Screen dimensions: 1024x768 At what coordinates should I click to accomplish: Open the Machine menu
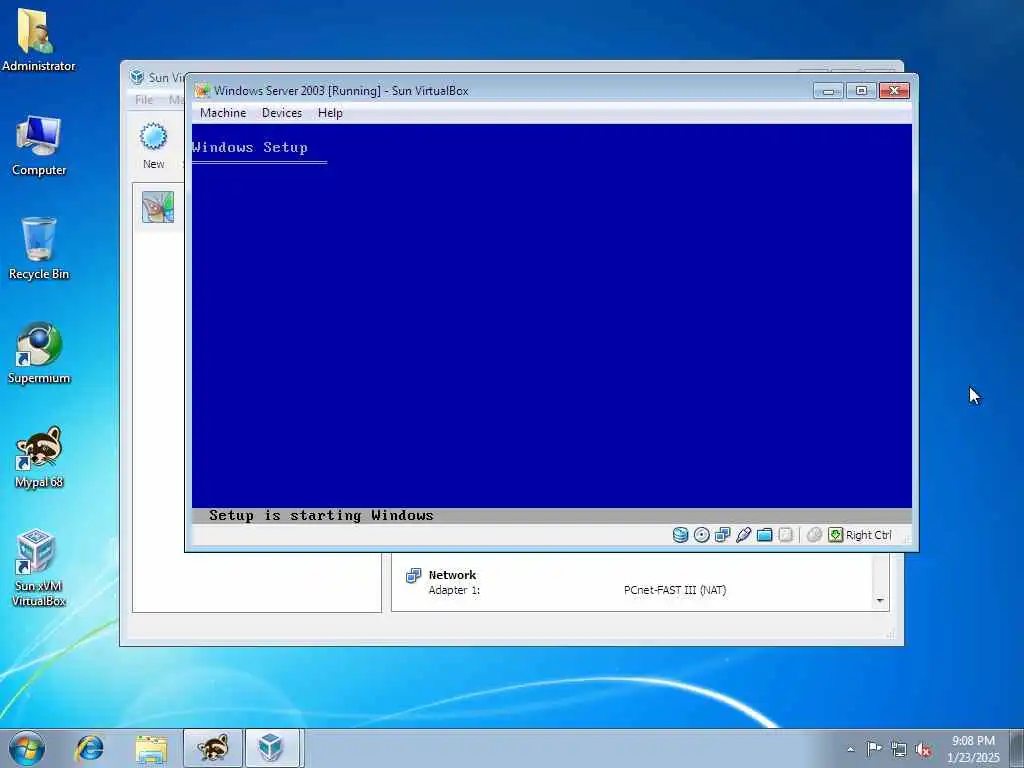223,113
